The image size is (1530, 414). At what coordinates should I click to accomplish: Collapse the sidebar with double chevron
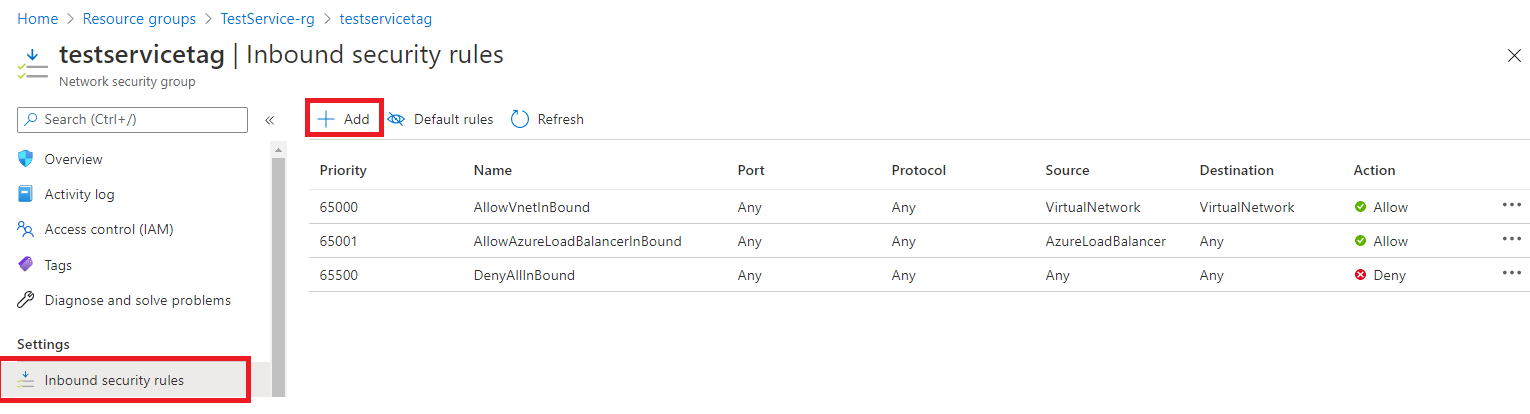point(269,120)
